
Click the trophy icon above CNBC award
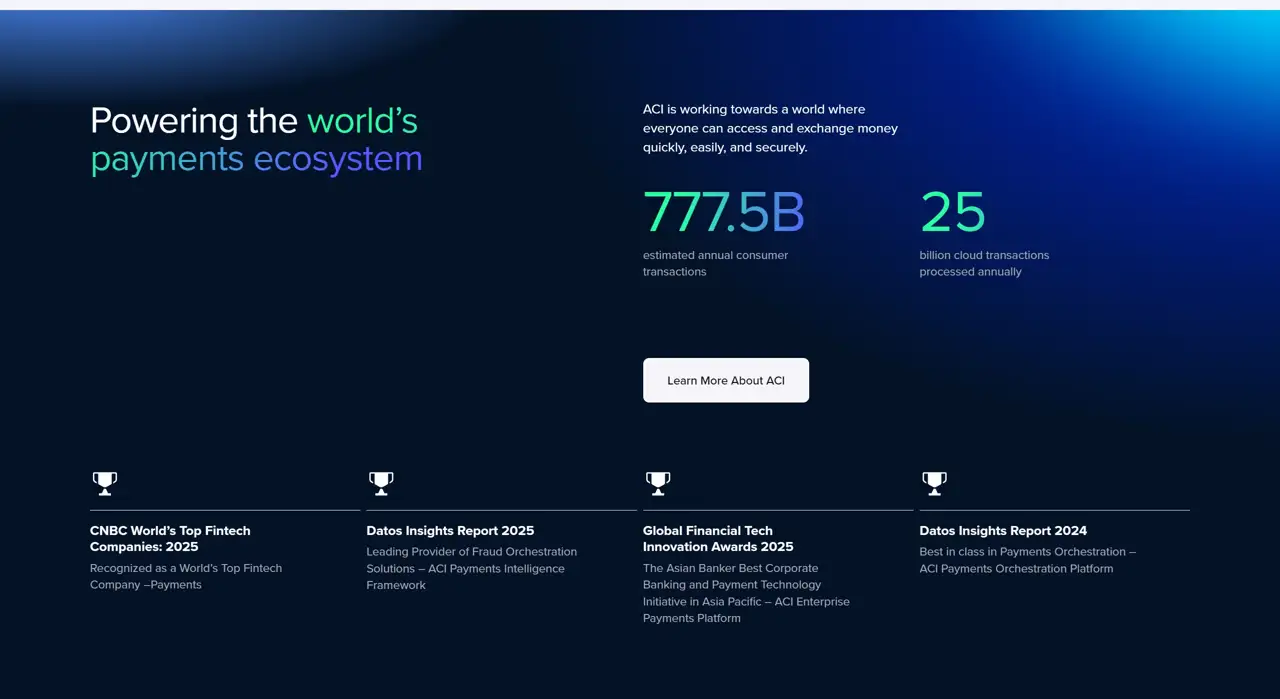tap(105, 484)
